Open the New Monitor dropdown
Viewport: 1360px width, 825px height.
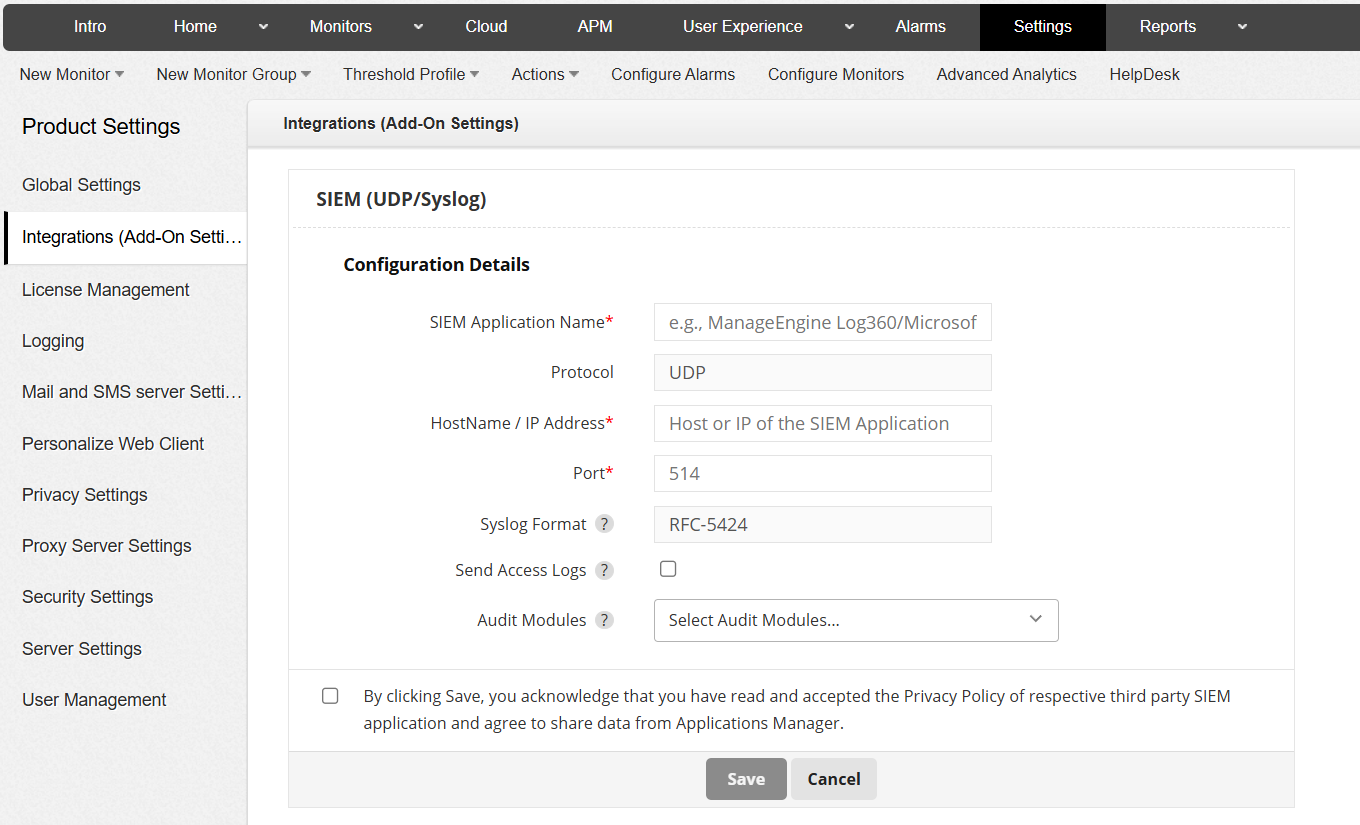[x=70, y=74]
